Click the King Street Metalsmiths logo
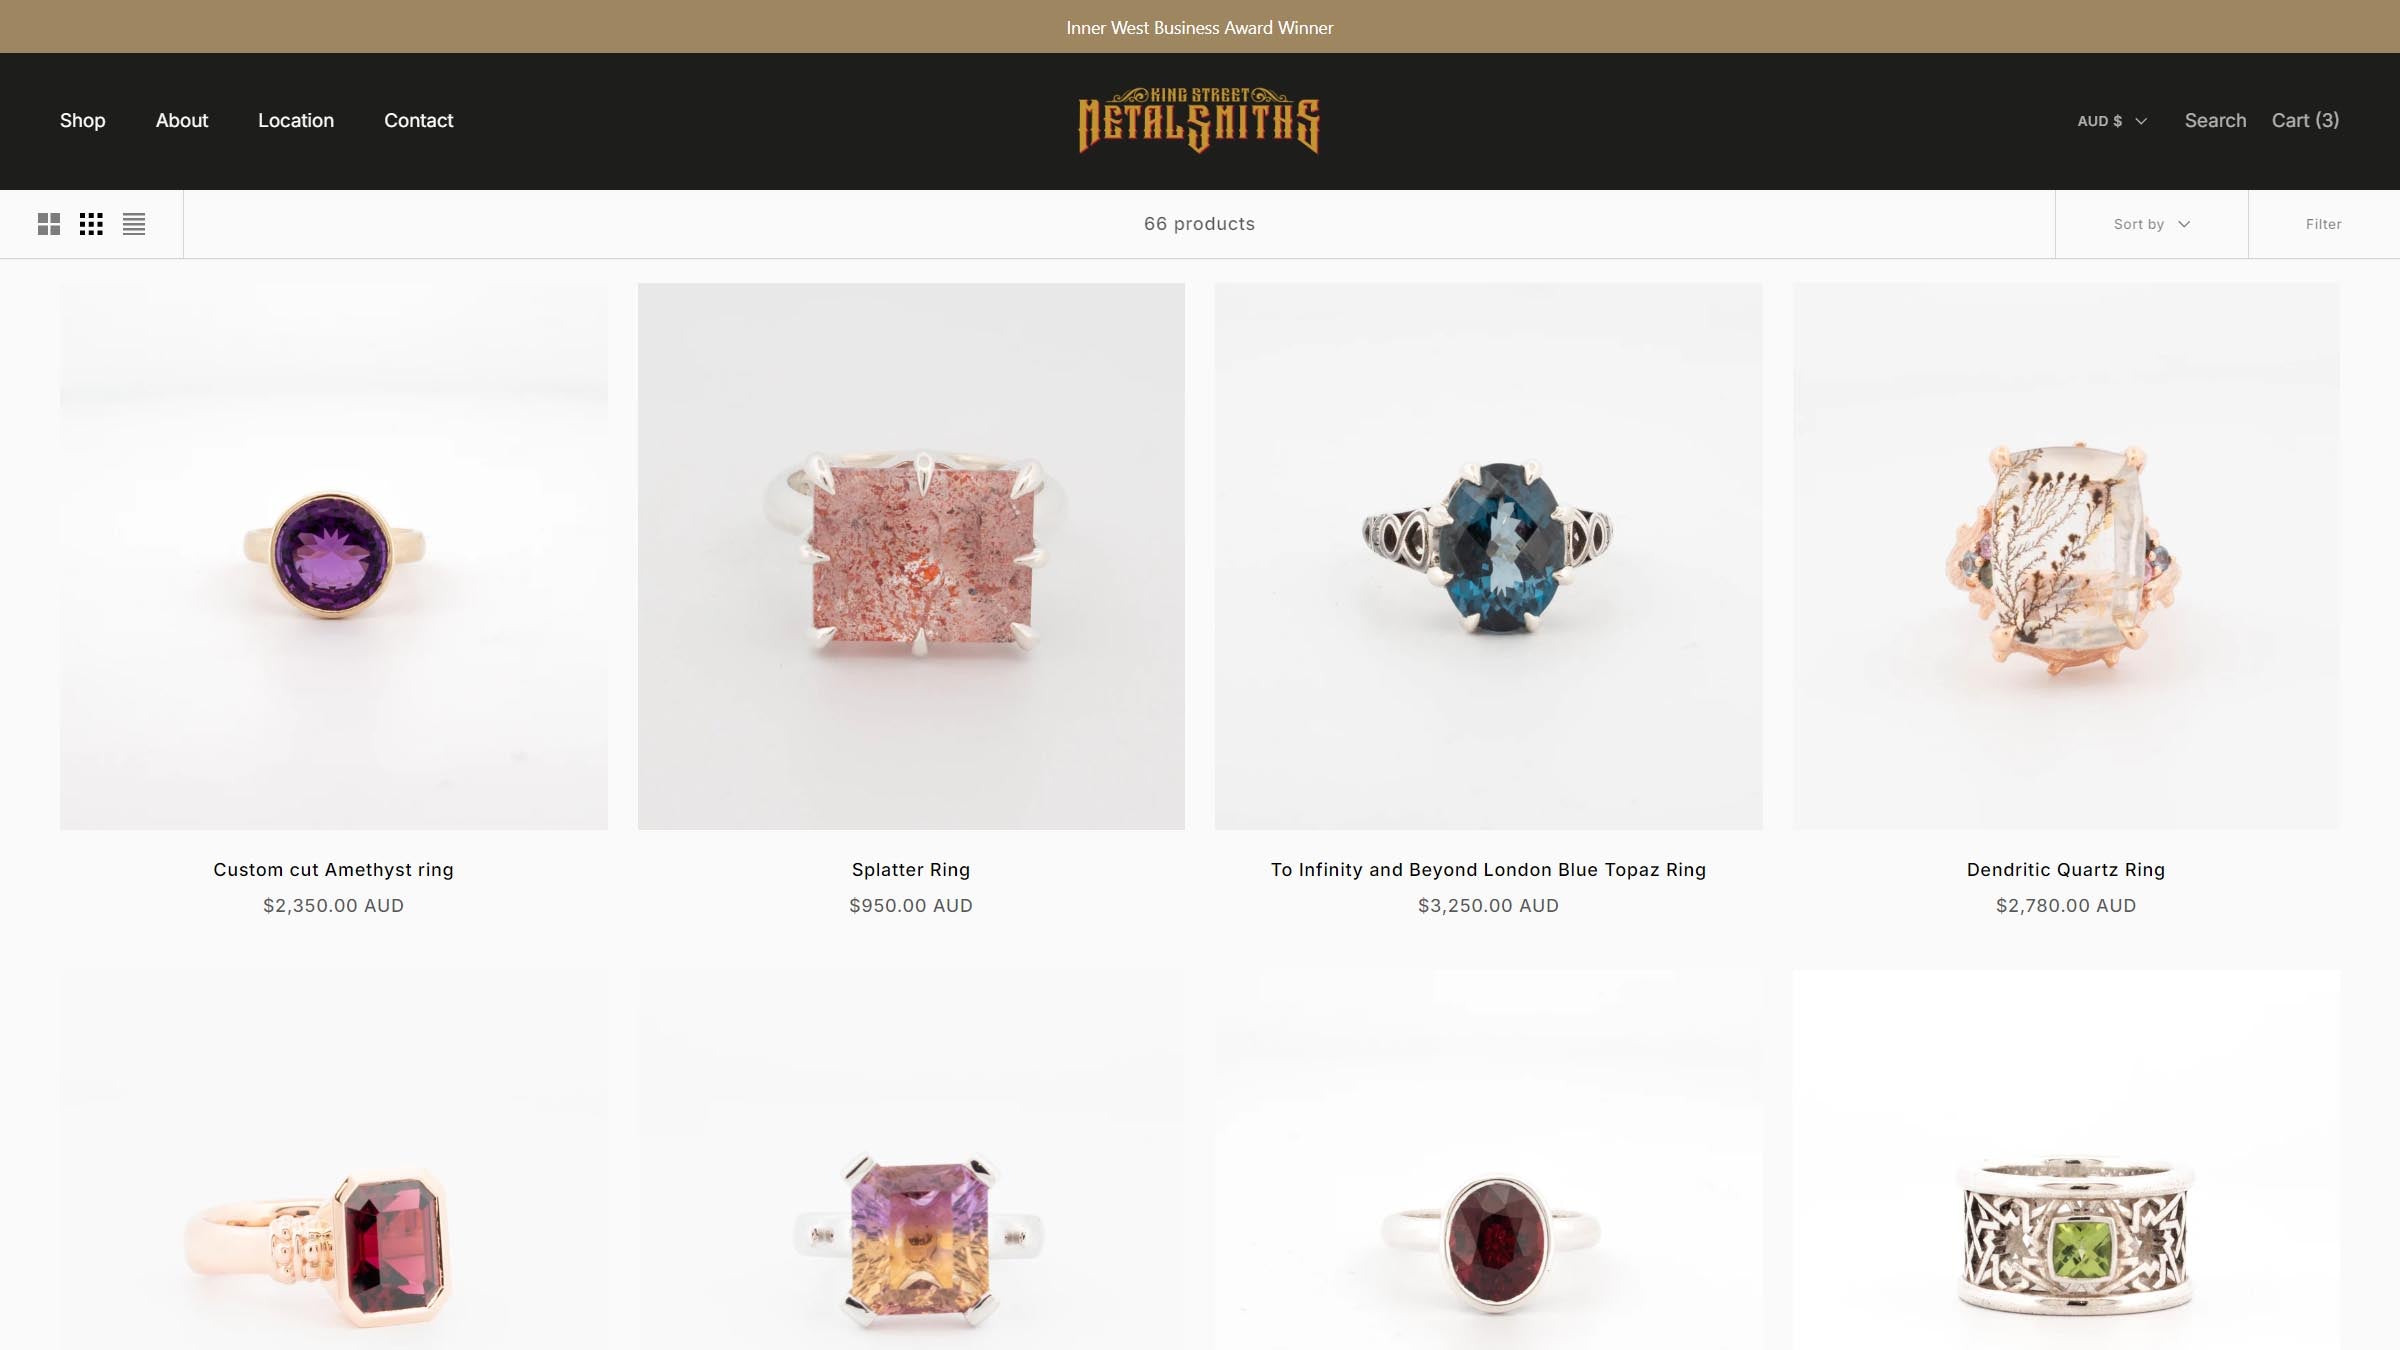 [x=1199, y=120]
